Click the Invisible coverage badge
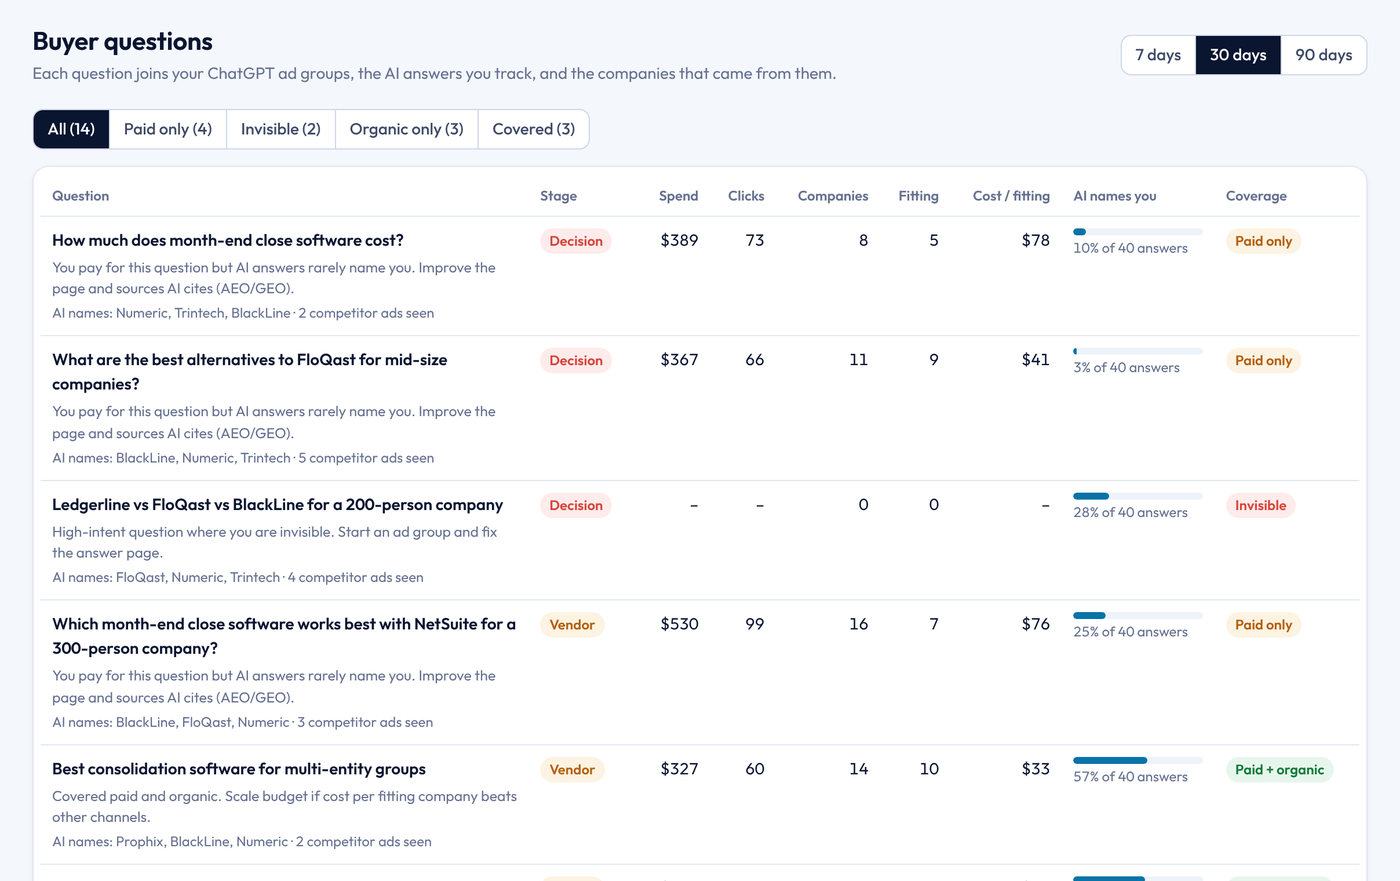1400x881 pixels. 1260,506
